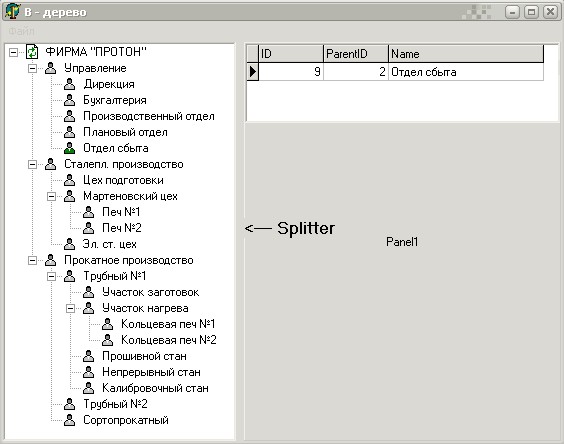Click the person icon next to Бухгалтерия
The width and height of the screenshot is (564, 444).
tap(69, 100)
